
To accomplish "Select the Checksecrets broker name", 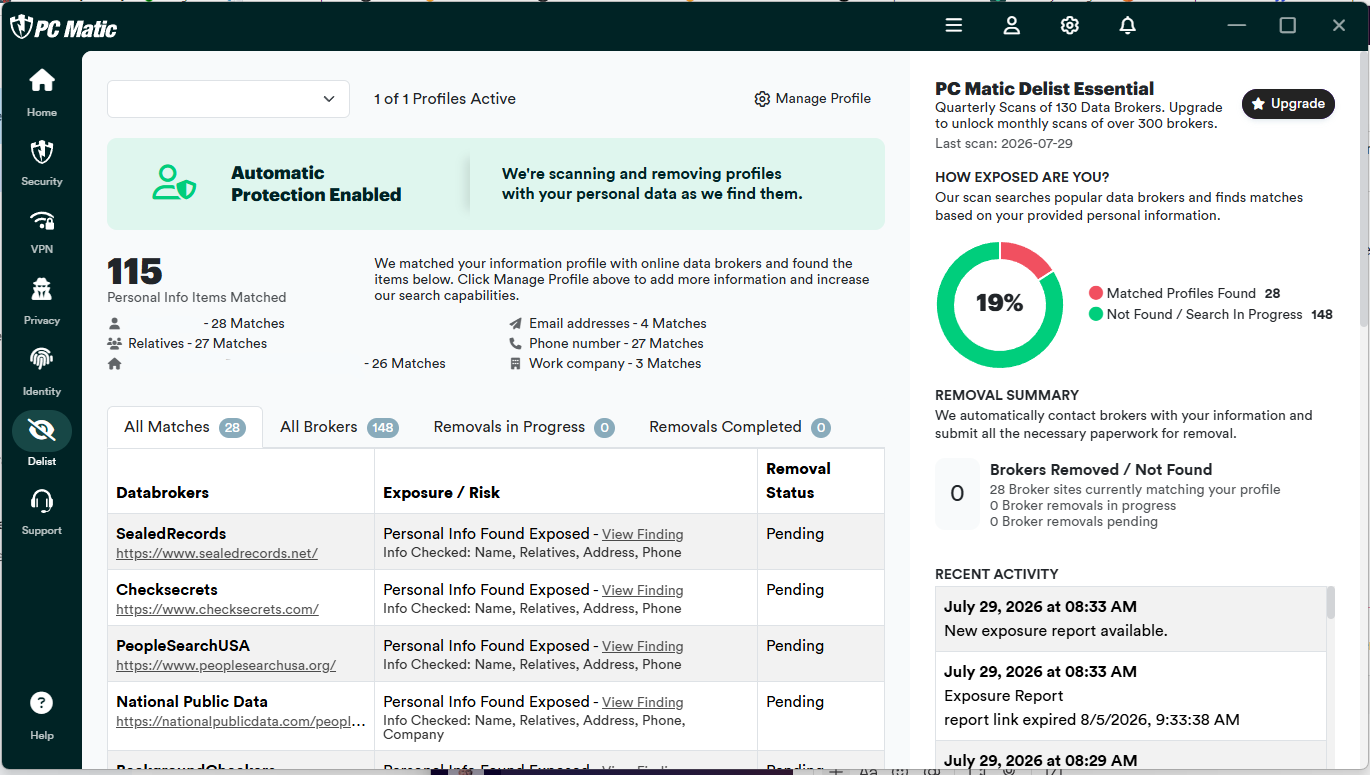I will (x=167, y=590).
